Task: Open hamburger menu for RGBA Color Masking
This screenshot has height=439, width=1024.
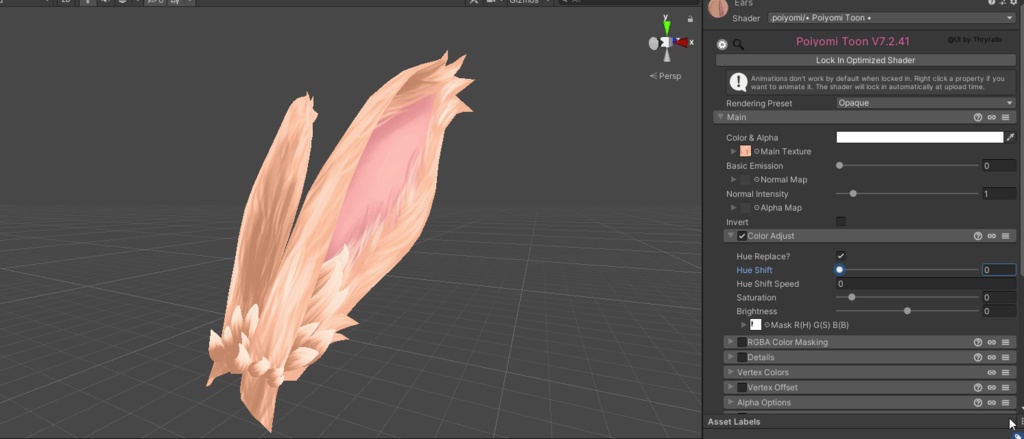Action: [x=1005, y=342]
